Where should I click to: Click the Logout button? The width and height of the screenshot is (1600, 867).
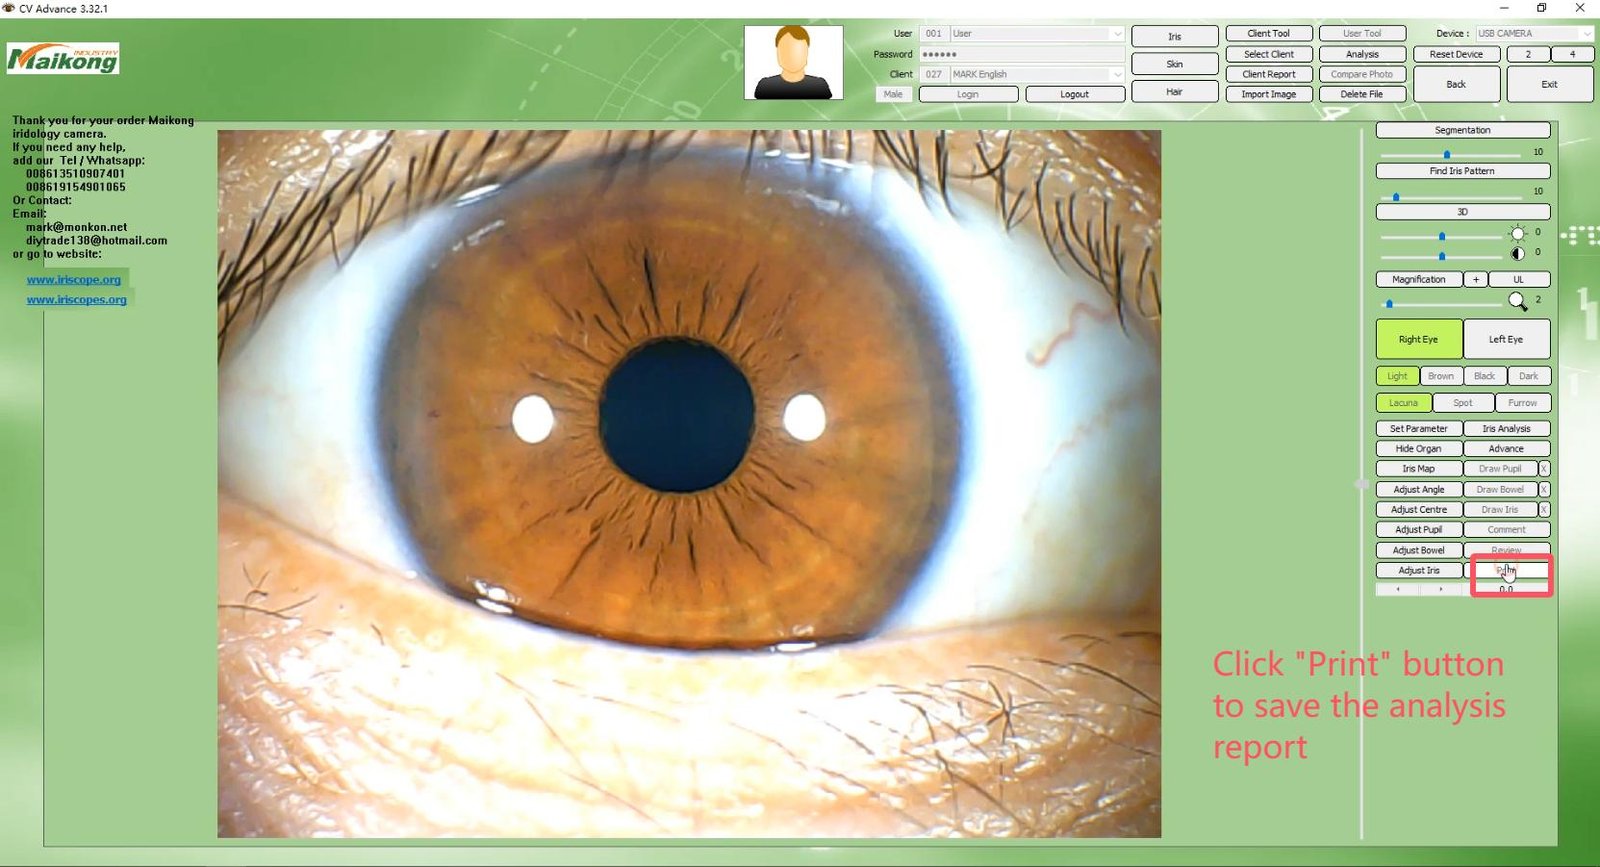1075,94
